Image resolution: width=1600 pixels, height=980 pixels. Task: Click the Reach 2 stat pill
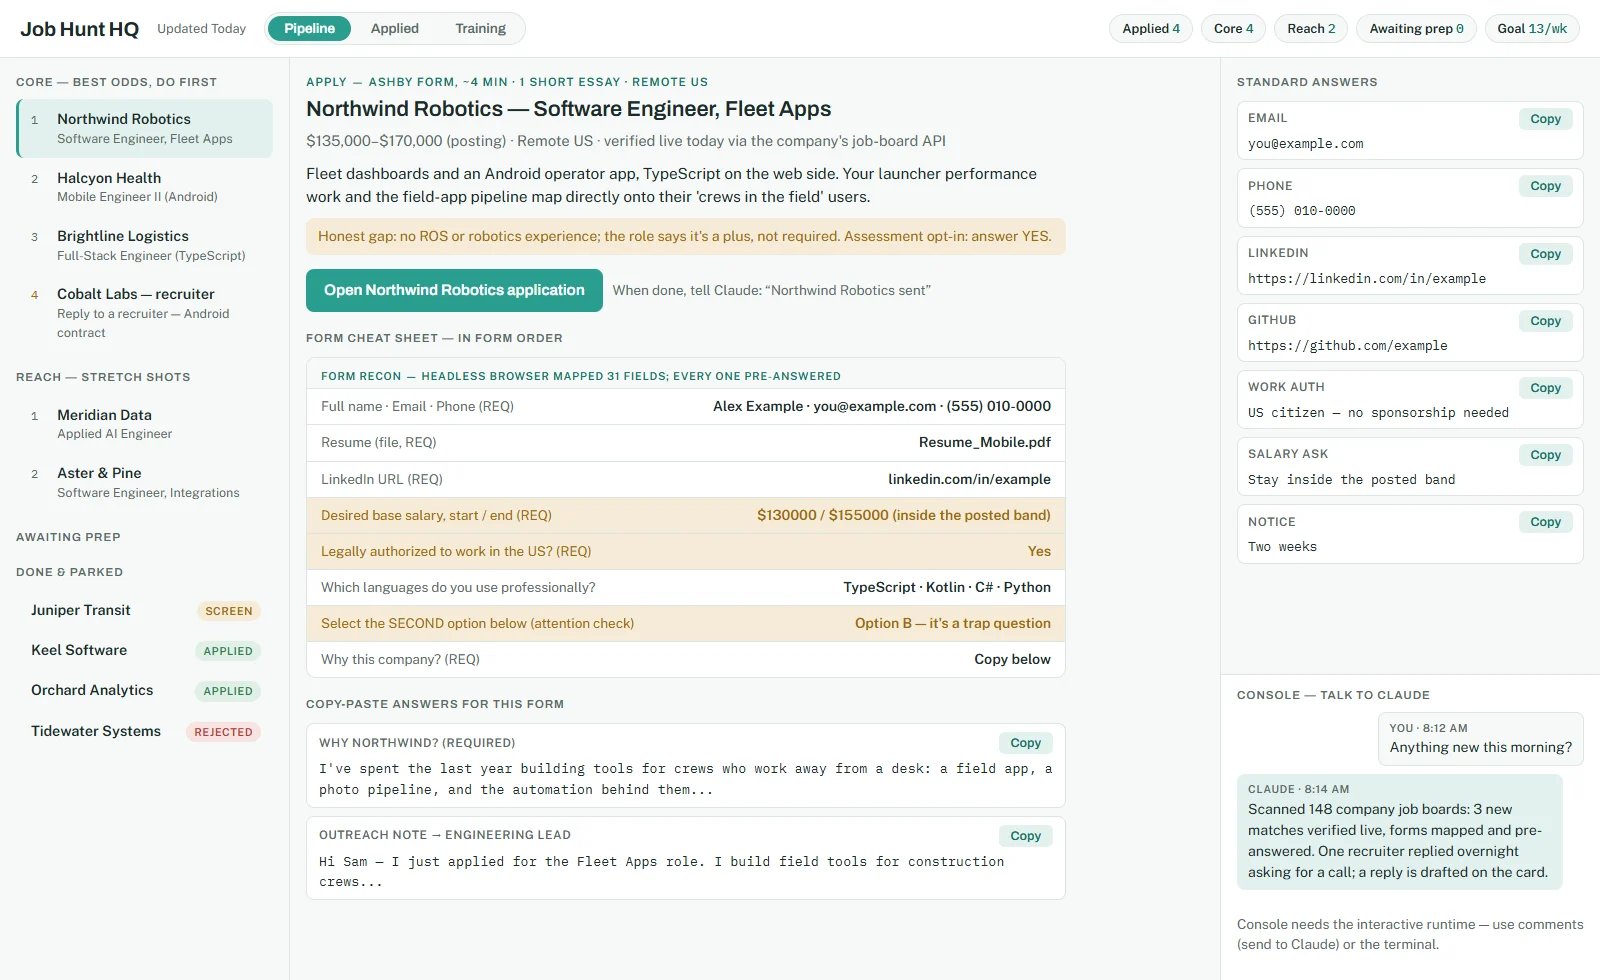1311,28
